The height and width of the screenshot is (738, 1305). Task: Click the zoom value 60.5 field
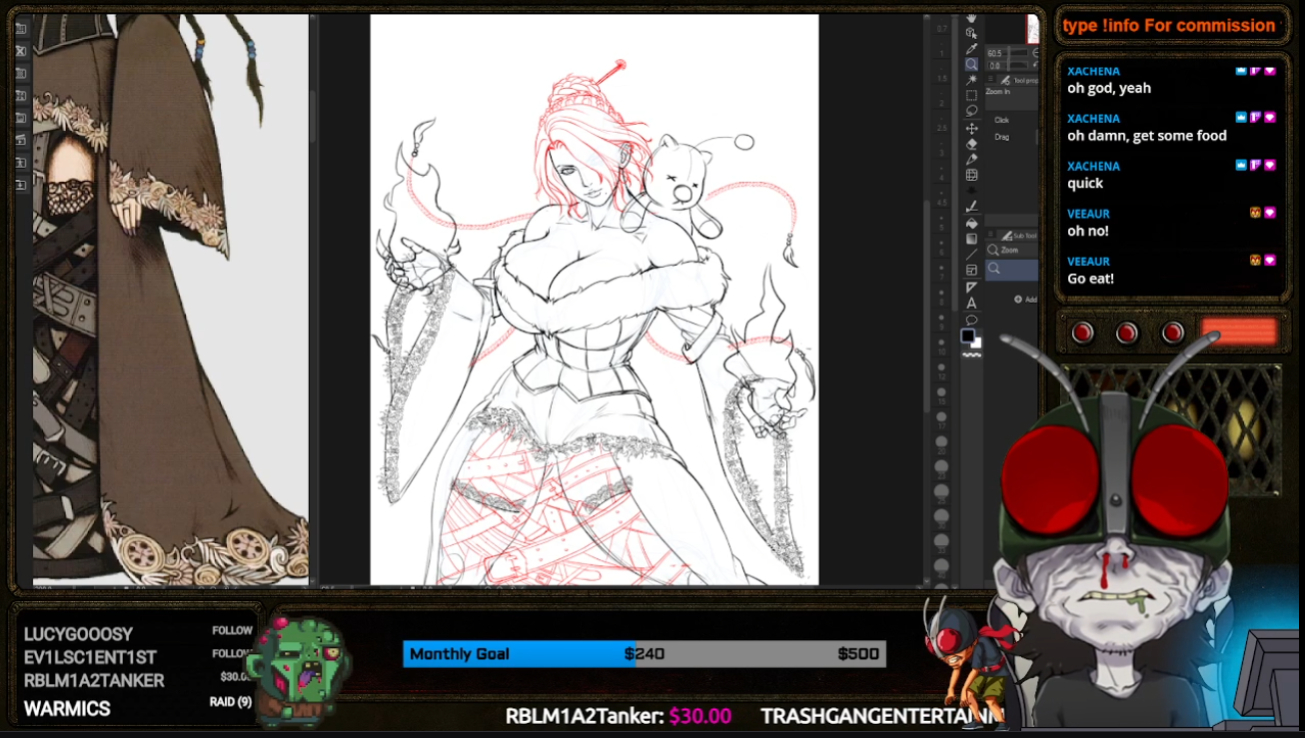pos(996,53)
